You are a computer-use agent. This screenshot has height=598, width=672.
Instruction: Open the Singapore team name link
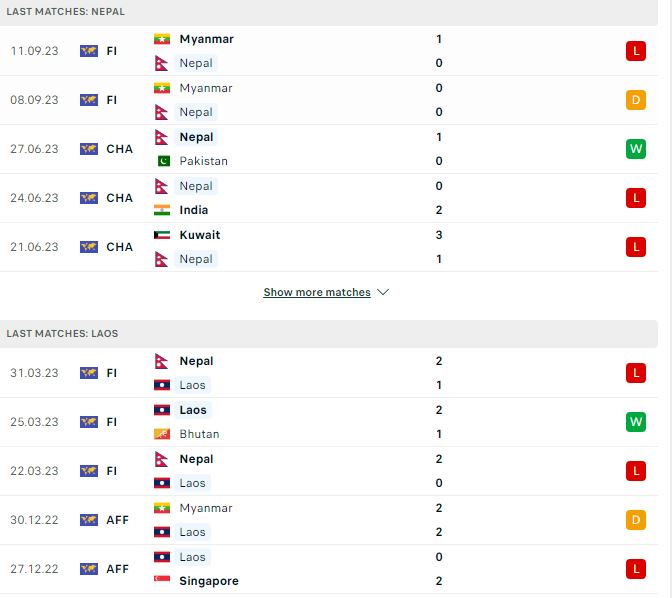pos(209,581)
